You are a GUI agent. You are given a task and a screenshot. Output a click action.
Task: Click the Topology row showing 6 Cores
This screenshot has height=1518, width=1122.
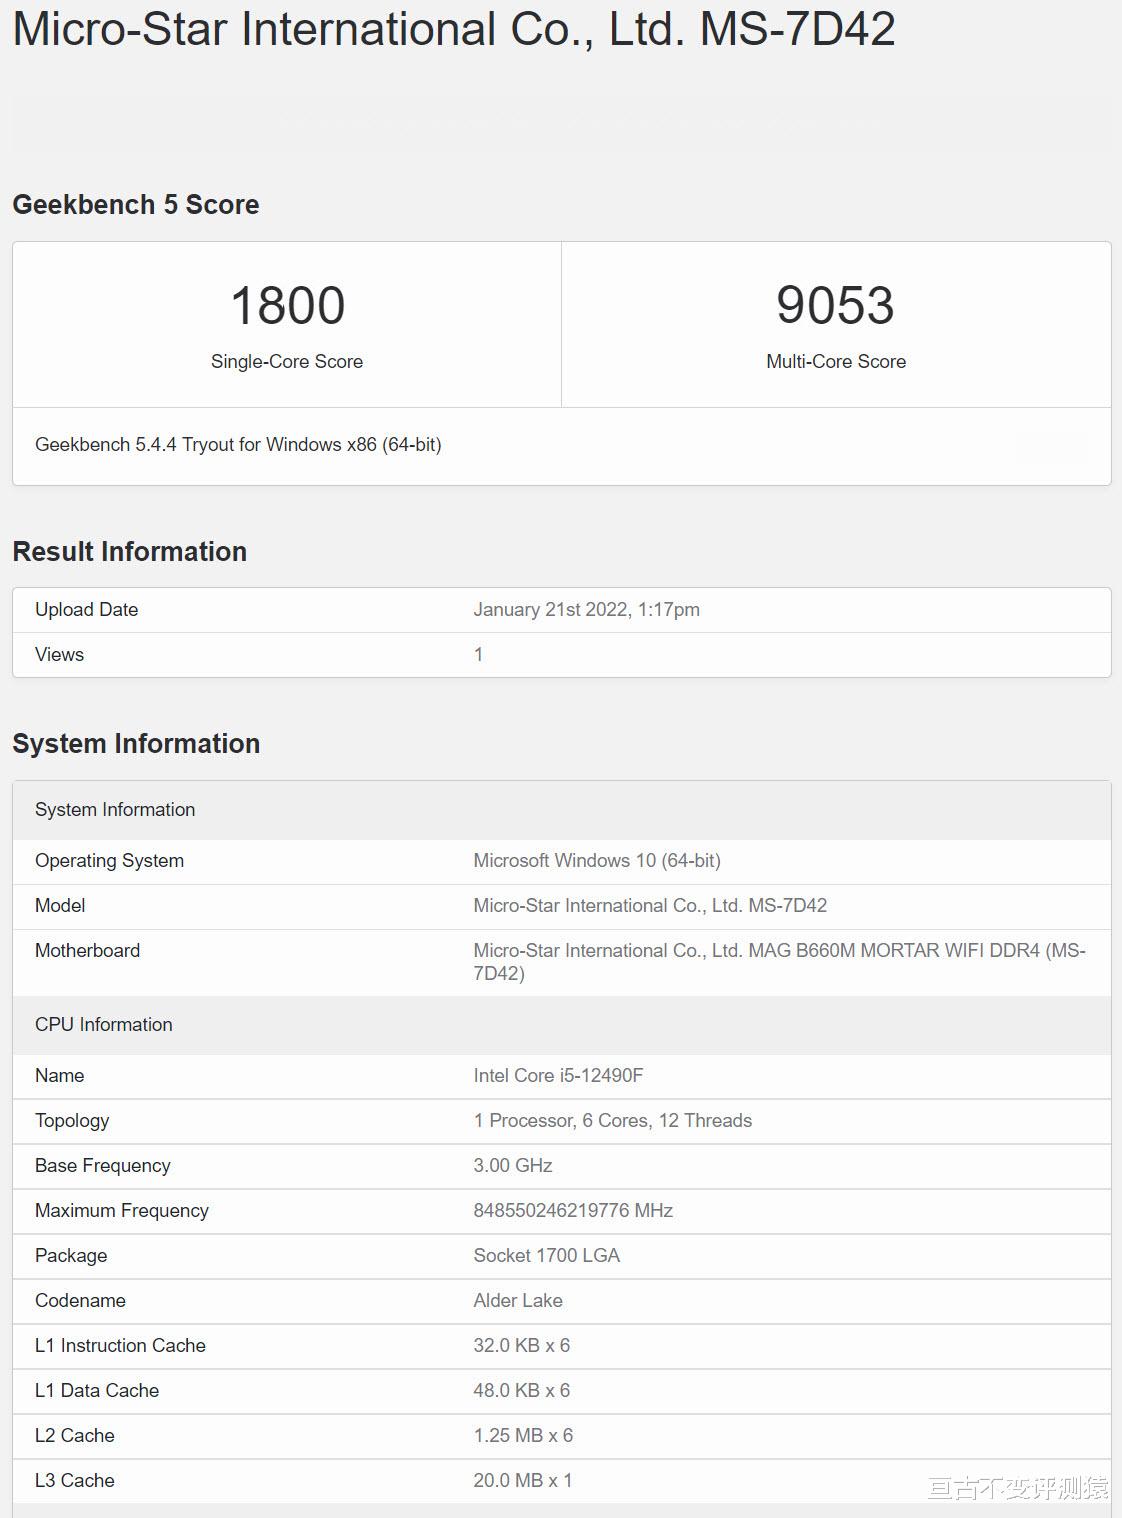[x=611, y=1121]
